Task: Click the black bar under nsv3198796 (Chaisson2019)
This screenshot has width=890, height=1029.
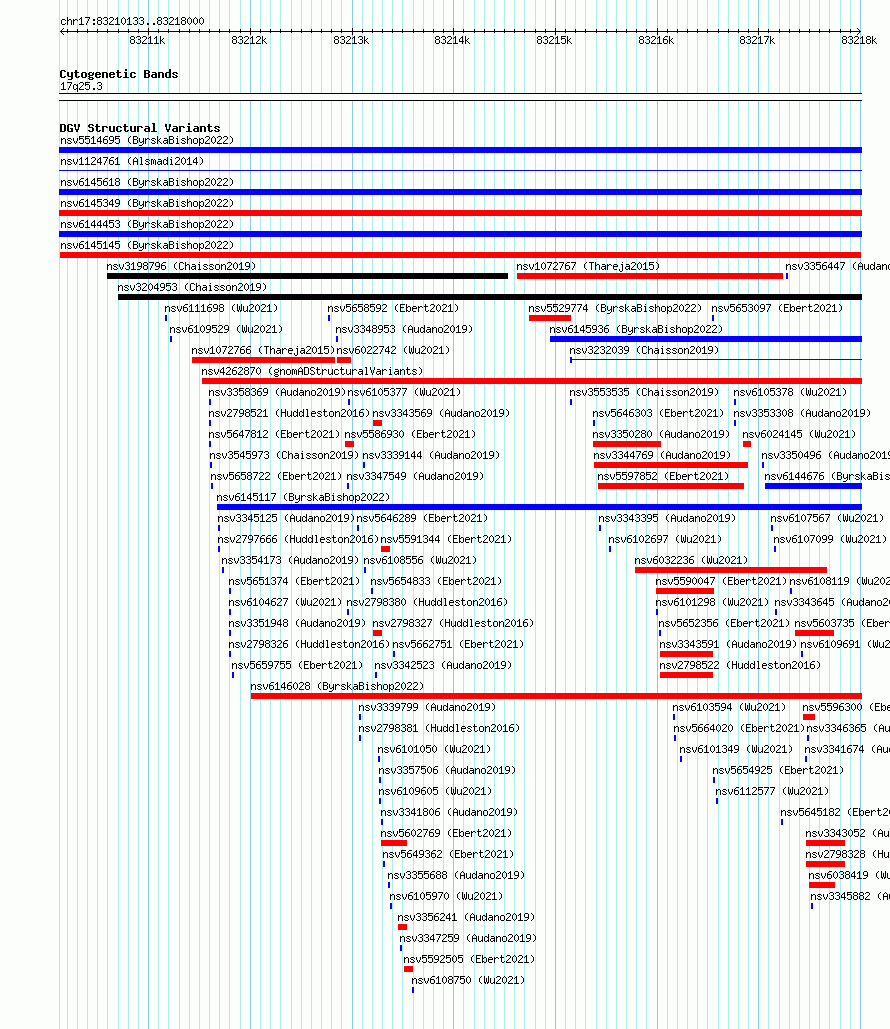Action: pyautogui.click(x=307, y=276)
